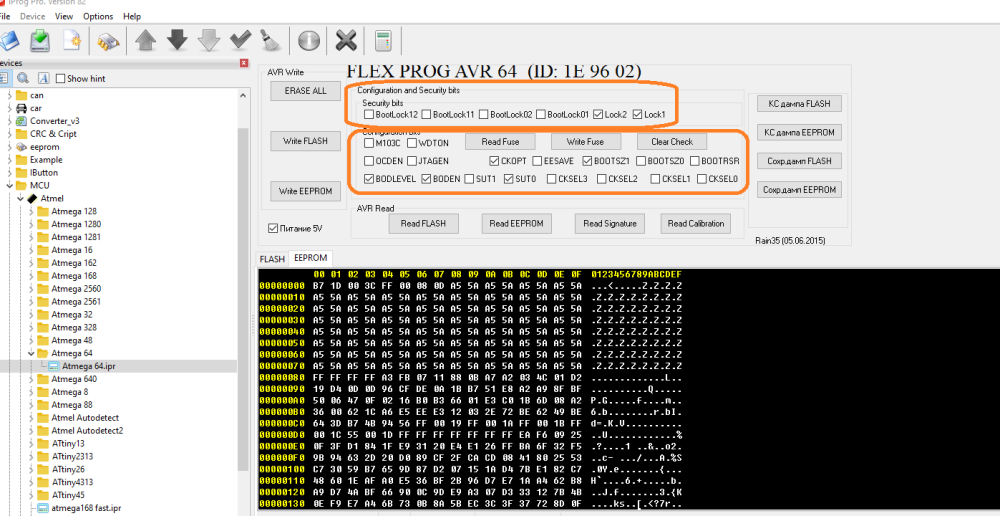Viewport: 1000px width, 516px height.
Task: Expand the ATtiny2313 folder
Action: [31, 456]
